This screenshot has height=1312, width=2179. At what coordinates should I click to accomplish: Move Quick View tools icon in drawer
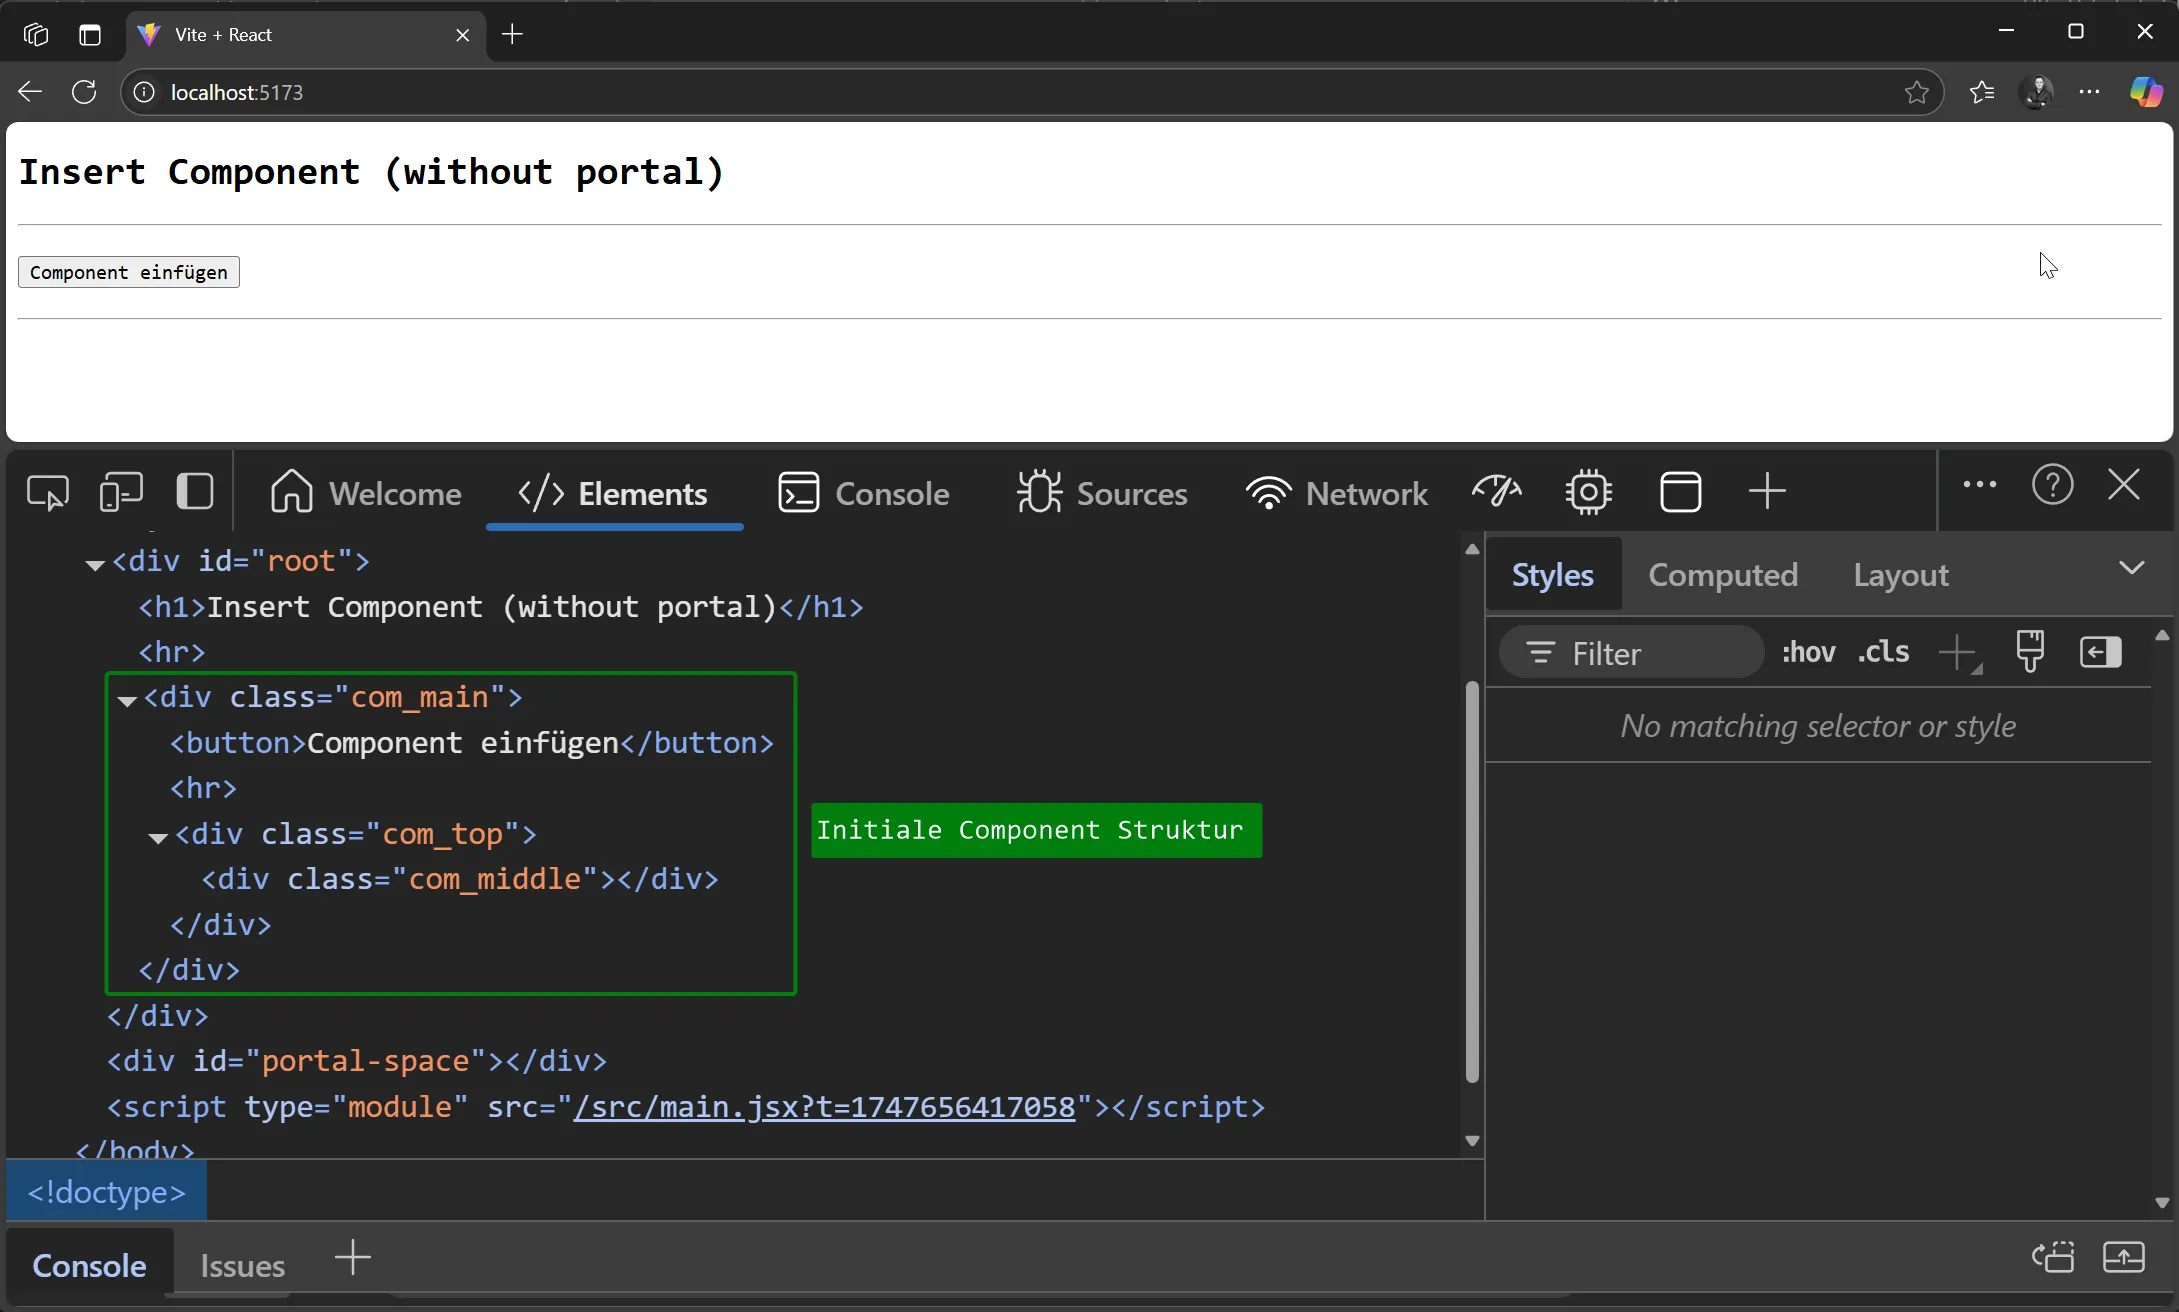click(x=2052, y=1258)
